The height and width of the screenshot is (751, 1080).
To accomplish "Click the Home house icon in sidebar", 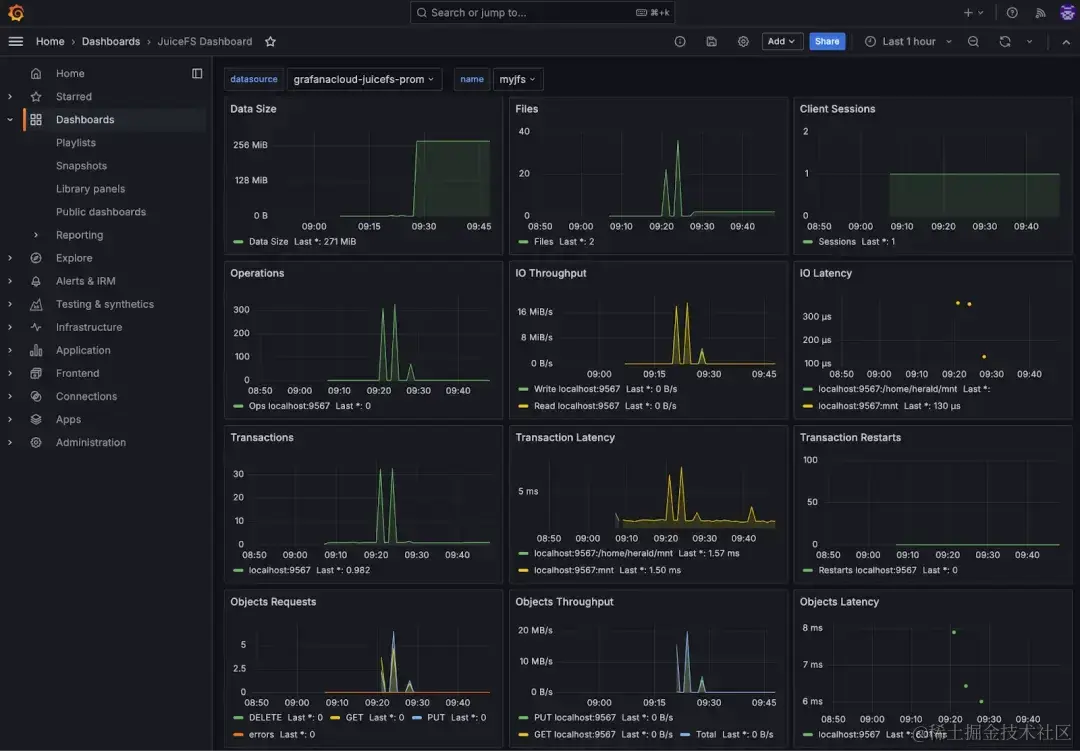I will tap(36, 73).
